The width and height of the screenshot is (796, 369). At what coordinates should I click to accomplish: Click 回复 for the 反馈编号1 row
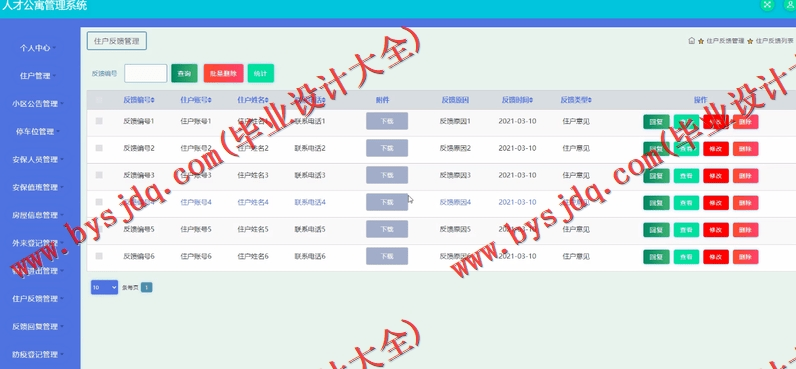click(x=656, y=122)
